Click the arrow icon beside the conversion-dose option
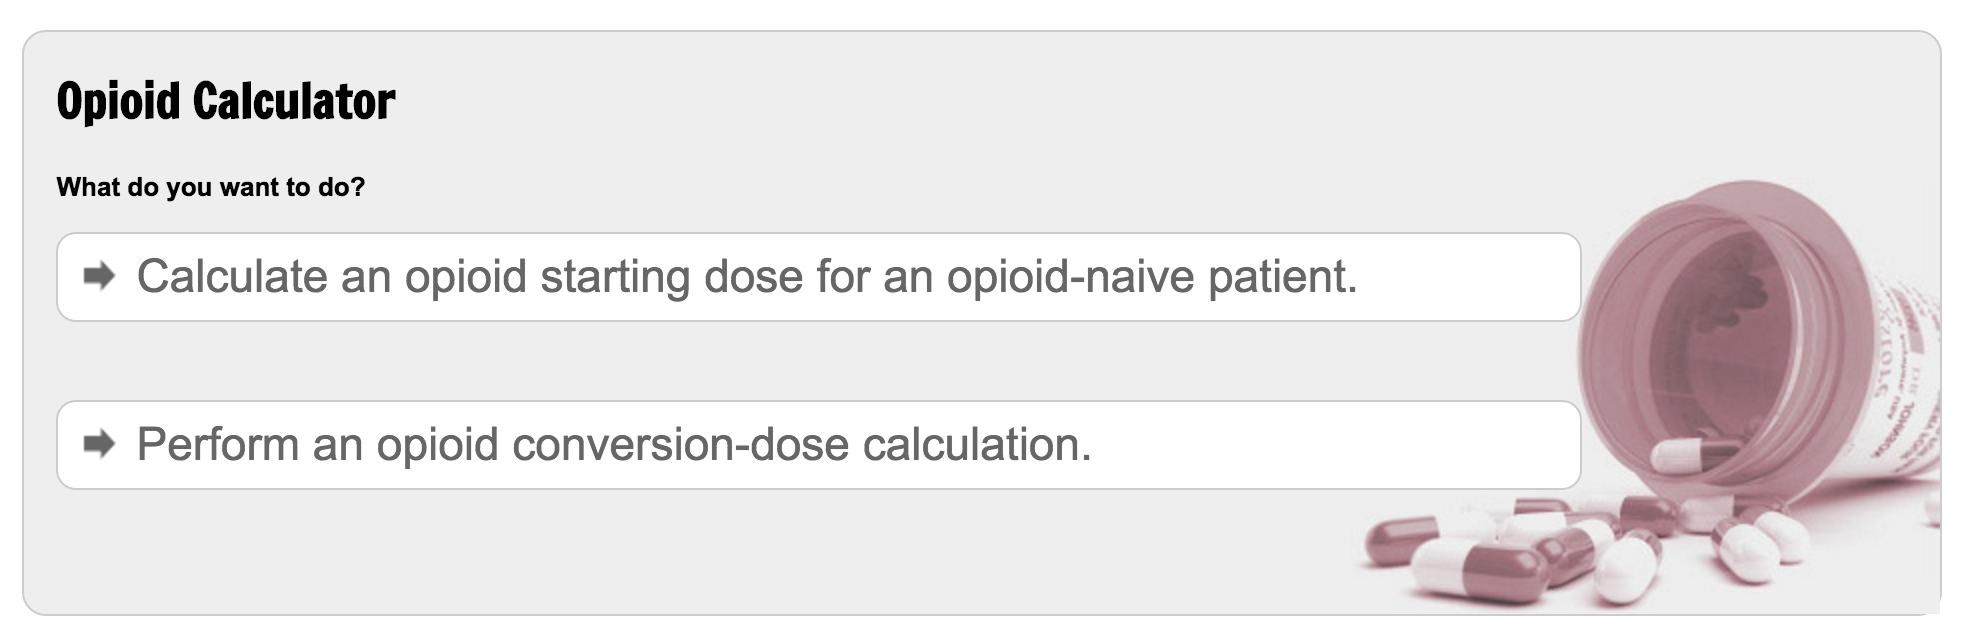This screenshot has height=642, width=1982. pos(99,444)
